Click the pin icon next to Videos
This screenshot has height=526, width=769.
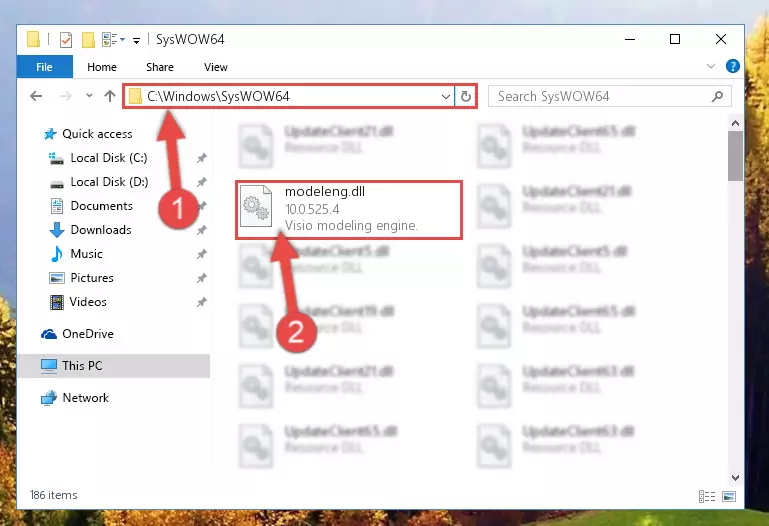tap(202, 302)
